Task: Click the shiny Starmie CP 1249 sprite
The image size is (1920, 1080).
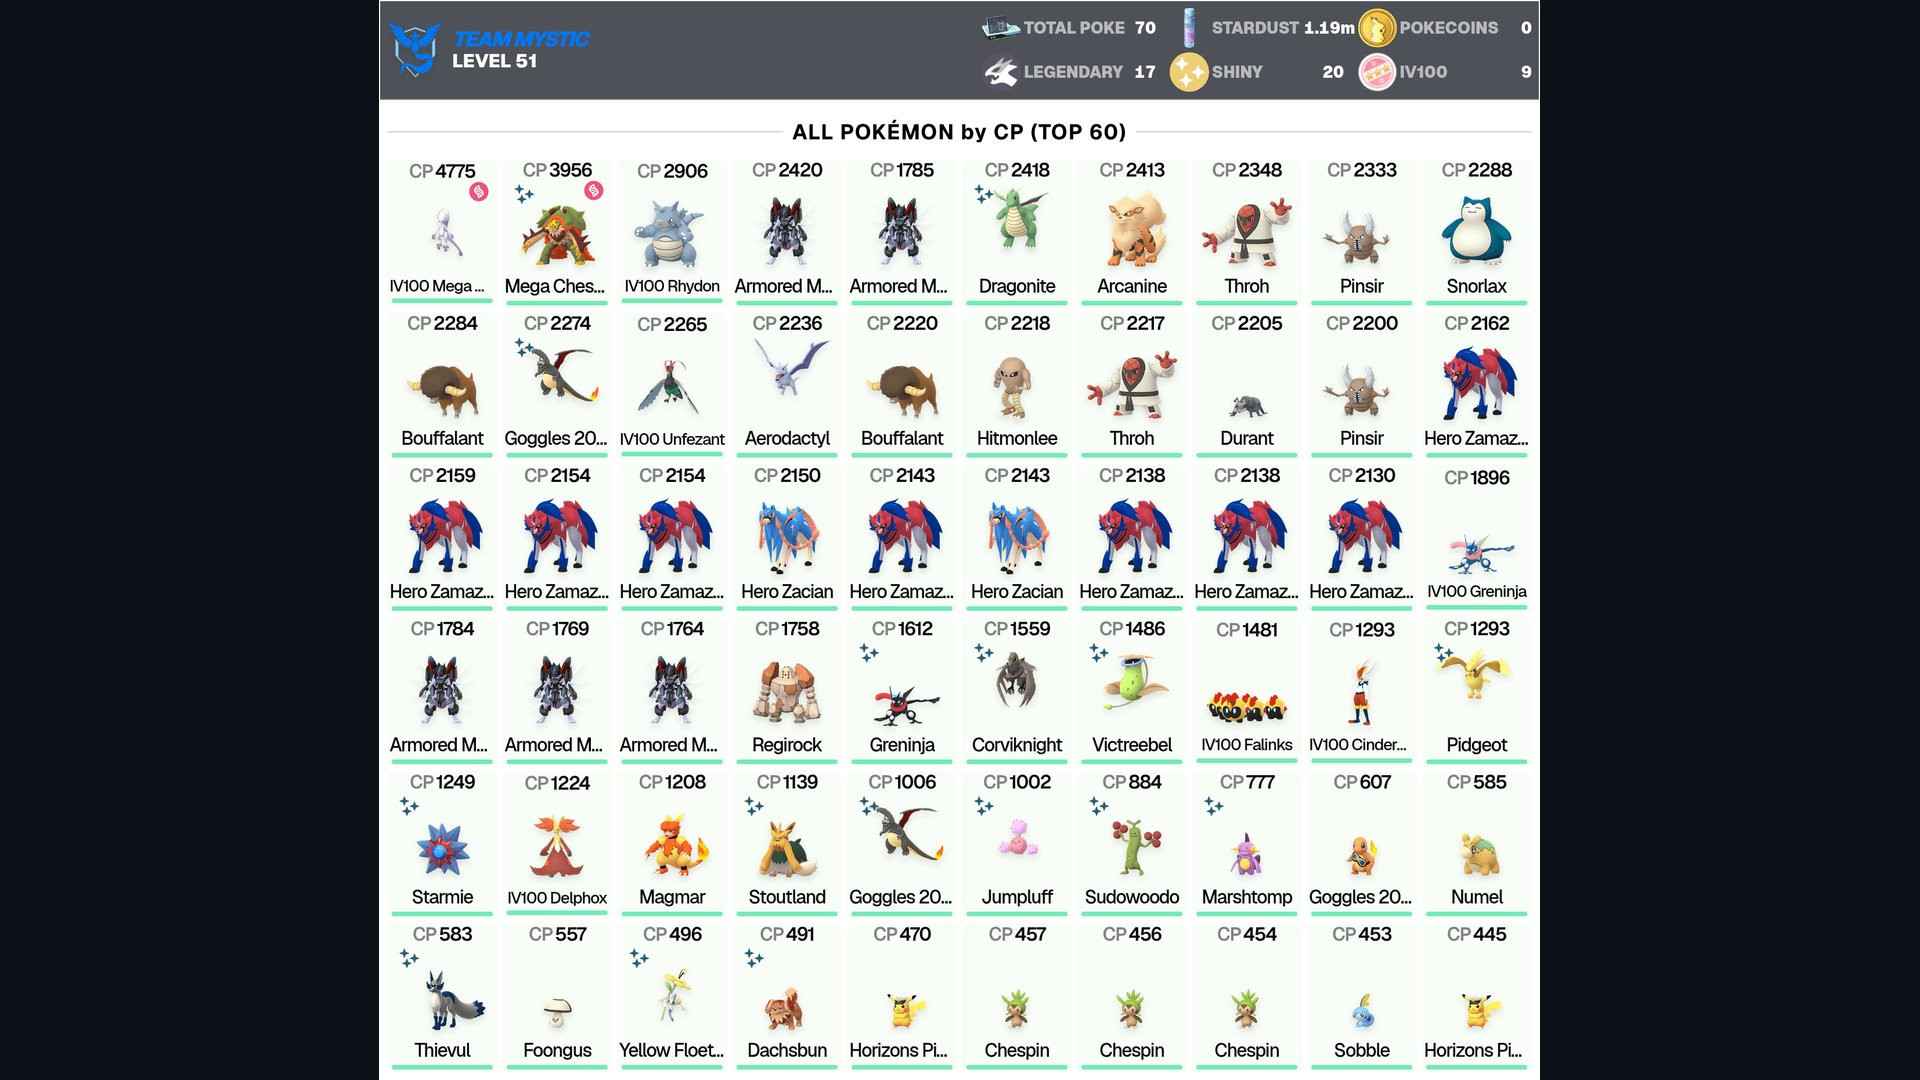Action: [442, 847]
